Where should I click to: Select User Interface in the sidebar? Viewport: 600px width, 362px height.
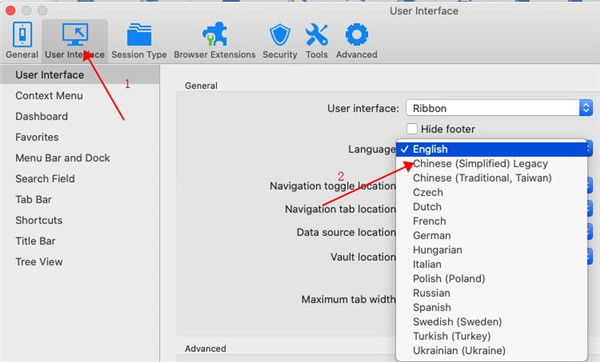(80, 75)
